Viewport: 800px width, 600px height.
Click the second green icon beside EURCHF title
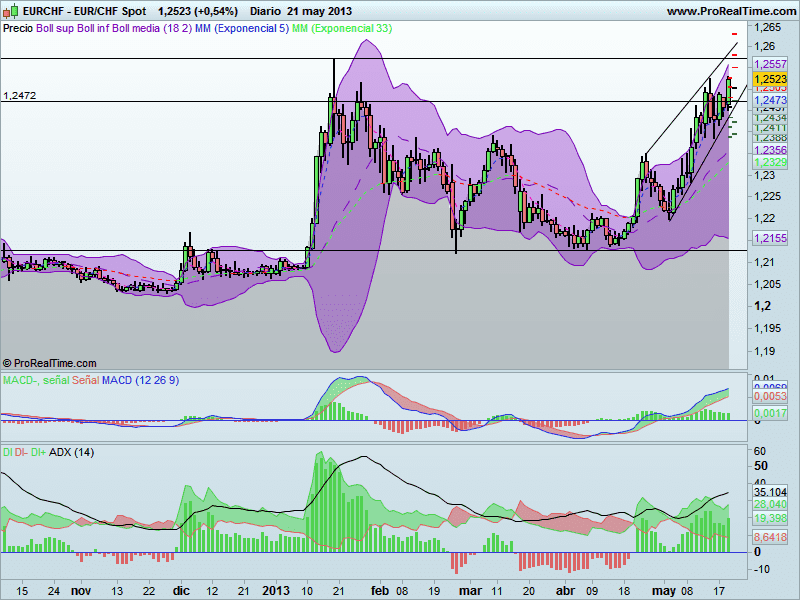click(15, 9)
